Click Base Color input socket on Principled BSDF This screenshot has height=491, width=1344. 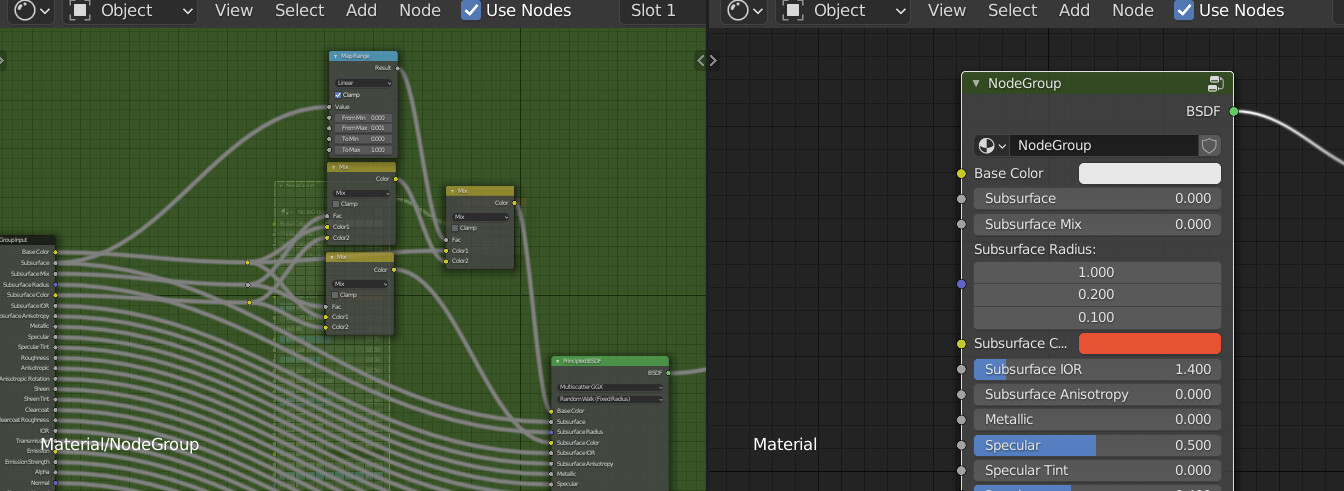pyautogui.click(x=550, y=411)
